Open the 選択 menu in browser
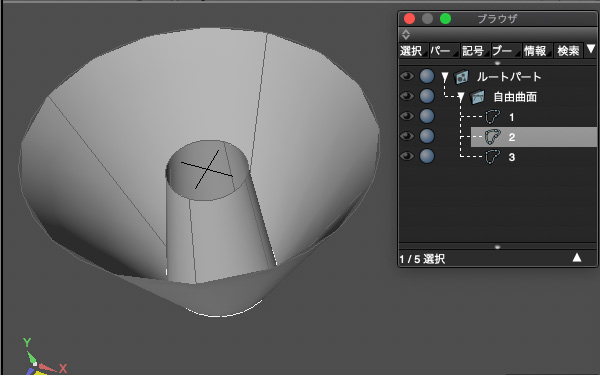This screenshot has height=375, width=600. pyautogui.click(x=413, y=51)
